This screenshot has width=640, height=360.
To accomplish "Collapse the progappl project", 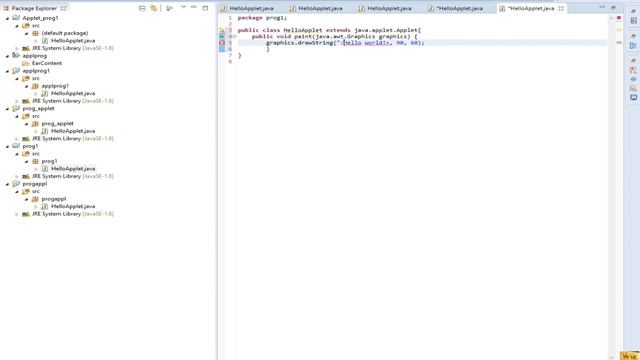I will (x=7, y=184).
